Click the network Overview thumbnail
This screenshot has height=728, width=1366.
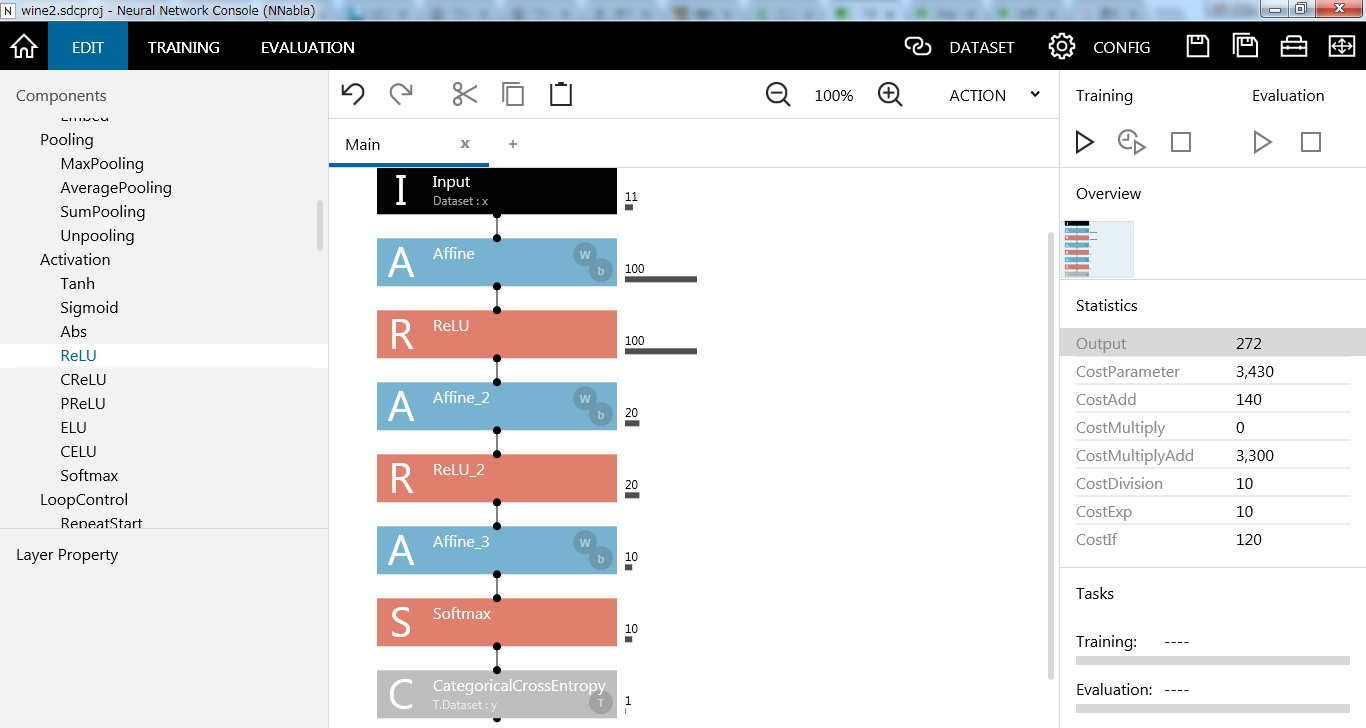[x=1097, y=249]
